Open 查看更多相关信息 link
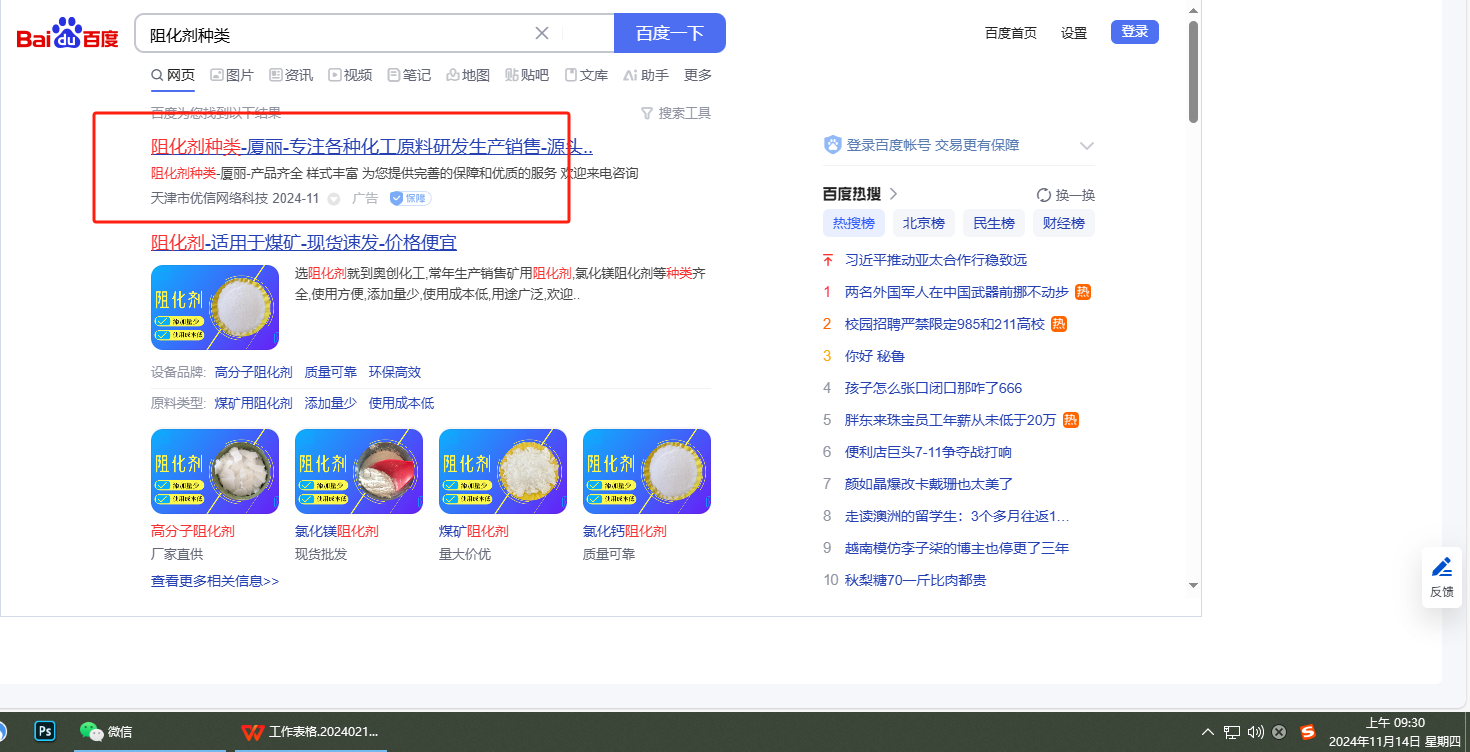 pyautogui.click(x=215, y=581)
